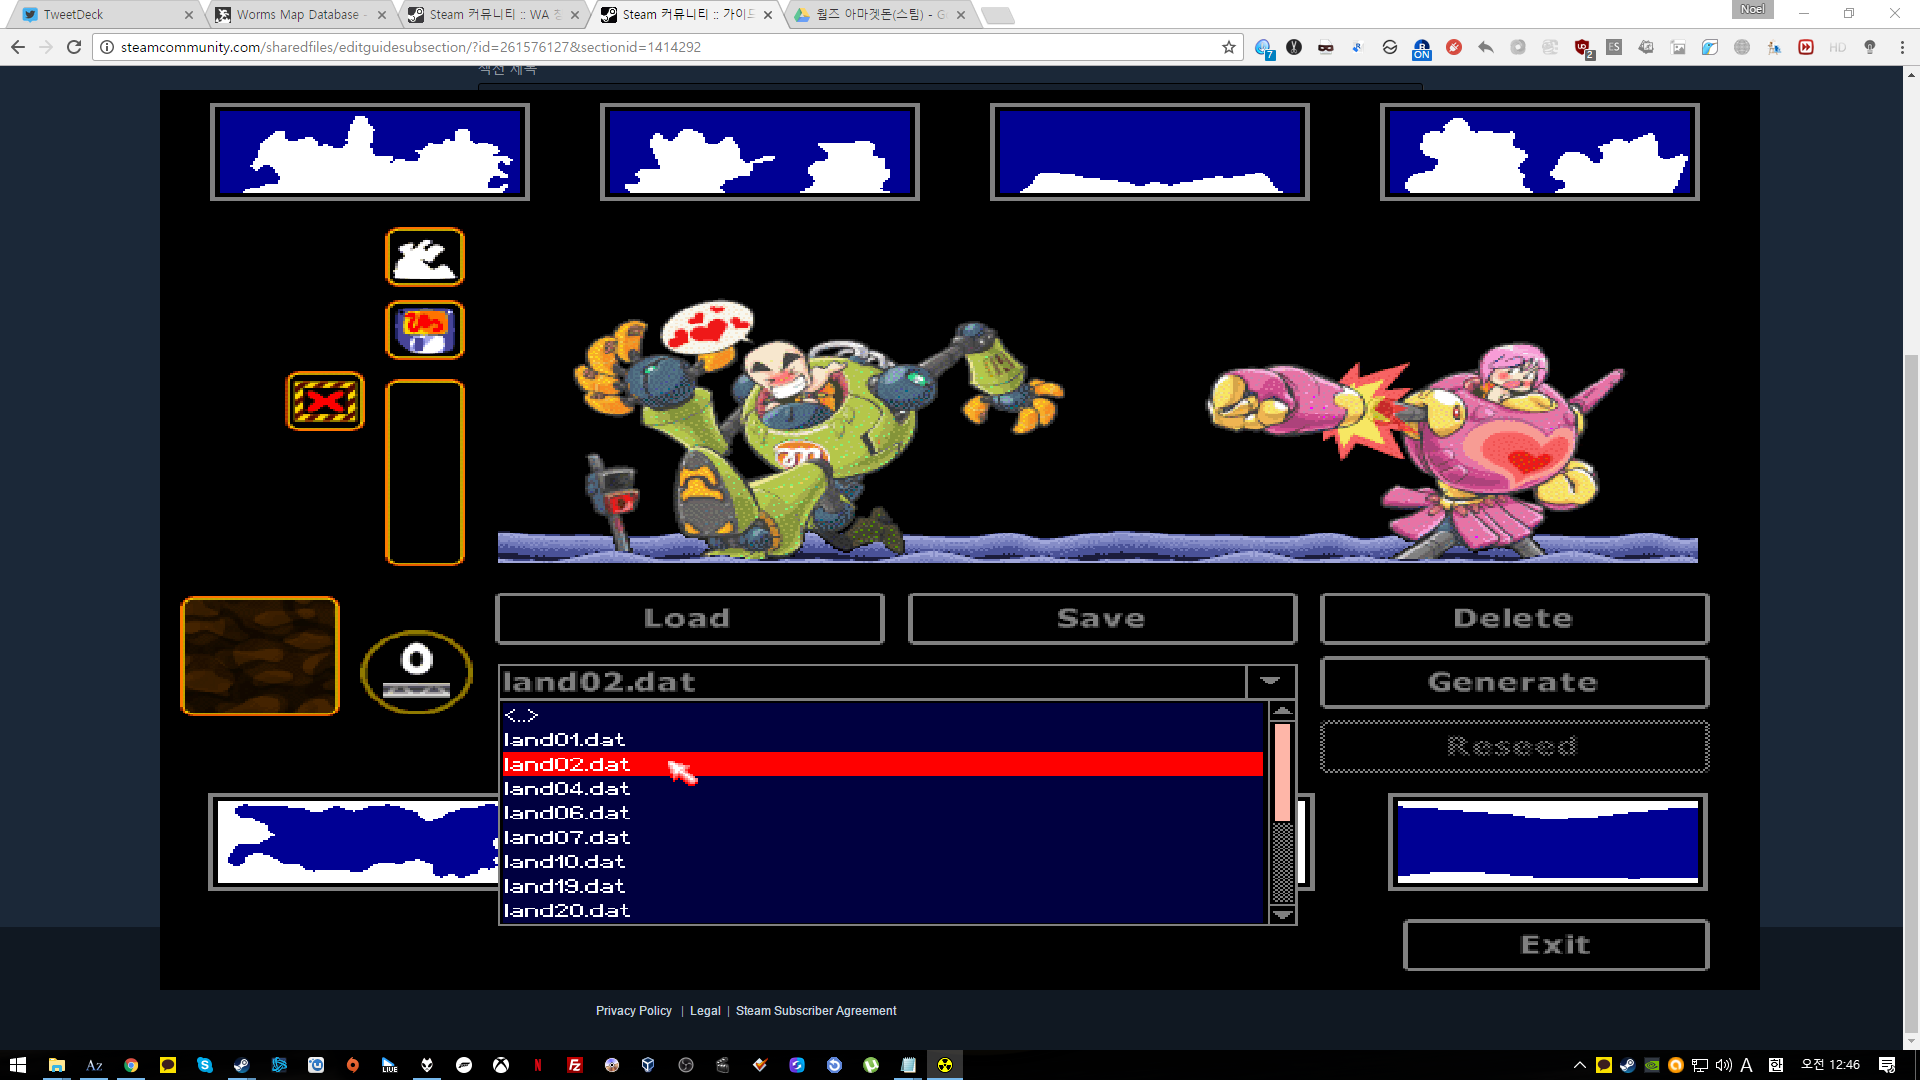Screen dimensions: 1920x1080
Task: Open the Privacy Policy link
Action: coord(633,1011)
